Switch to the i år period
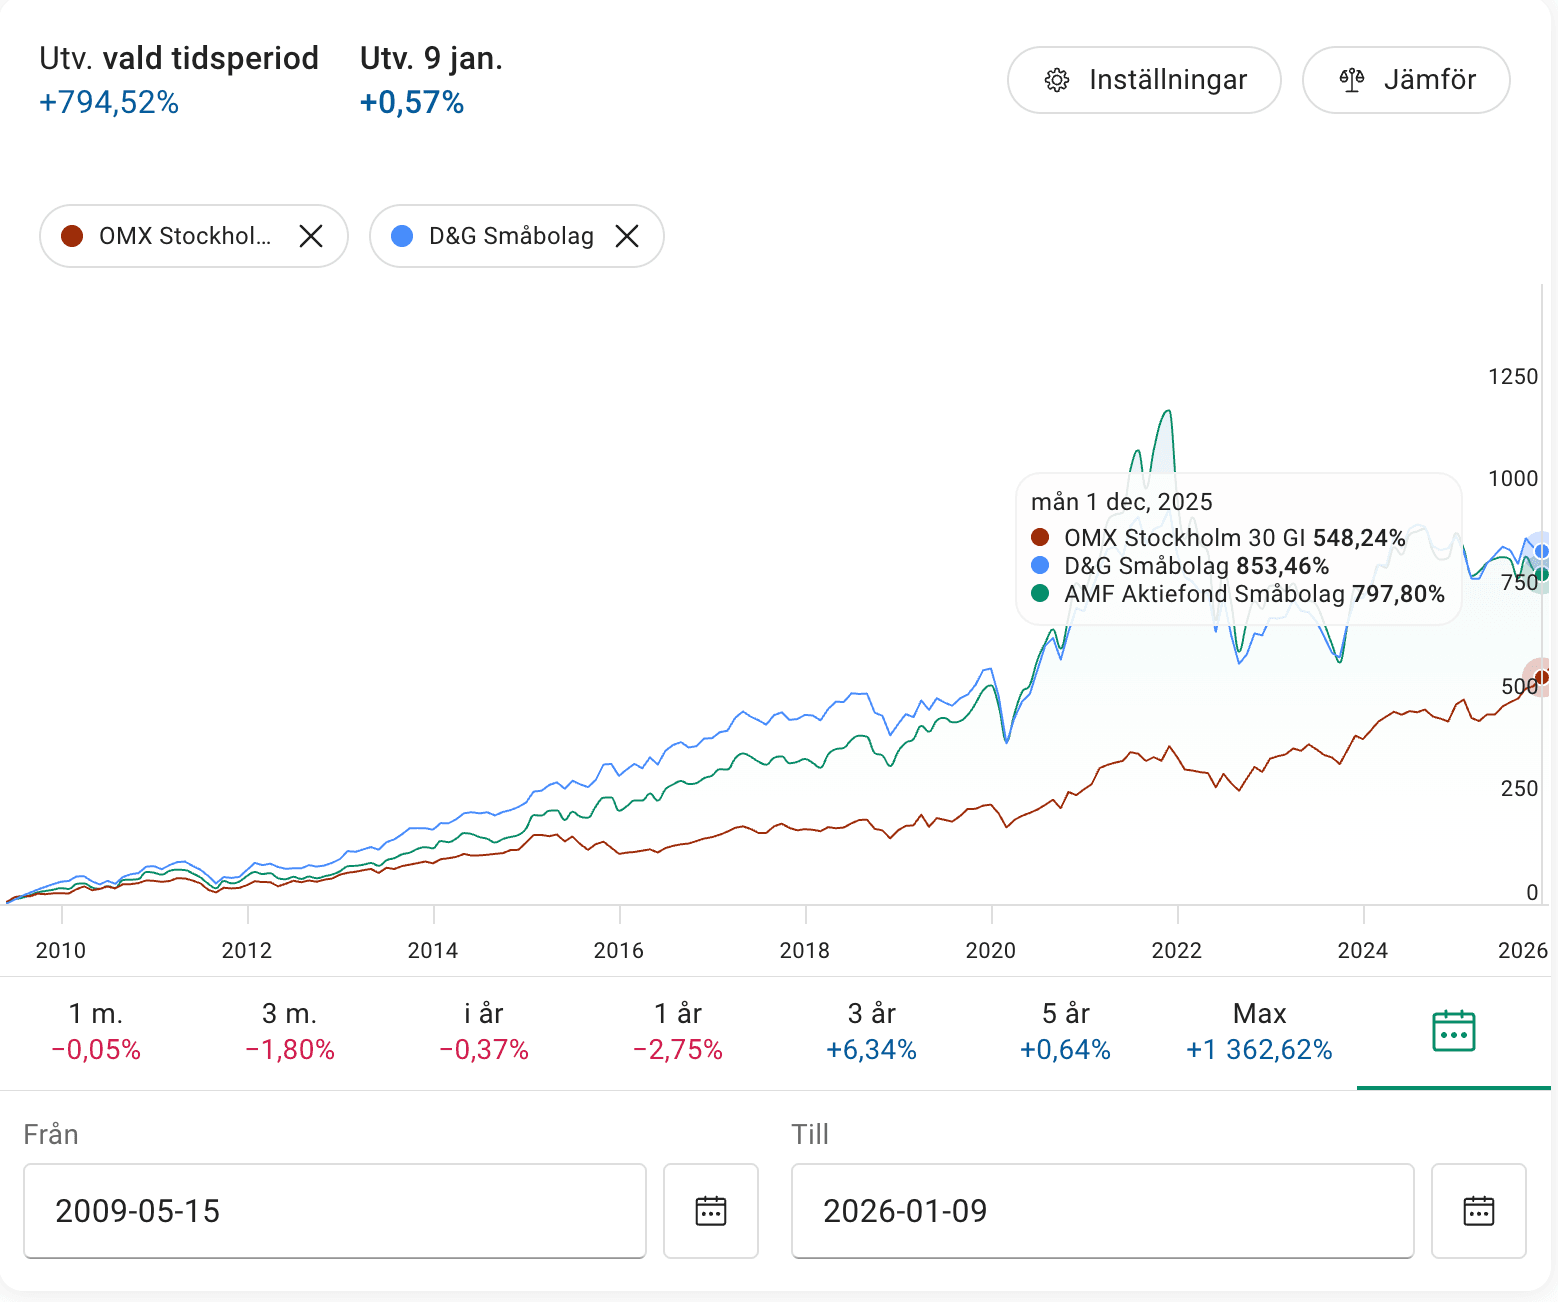The image size is (1558, 1302). [x=484, y=1031]
